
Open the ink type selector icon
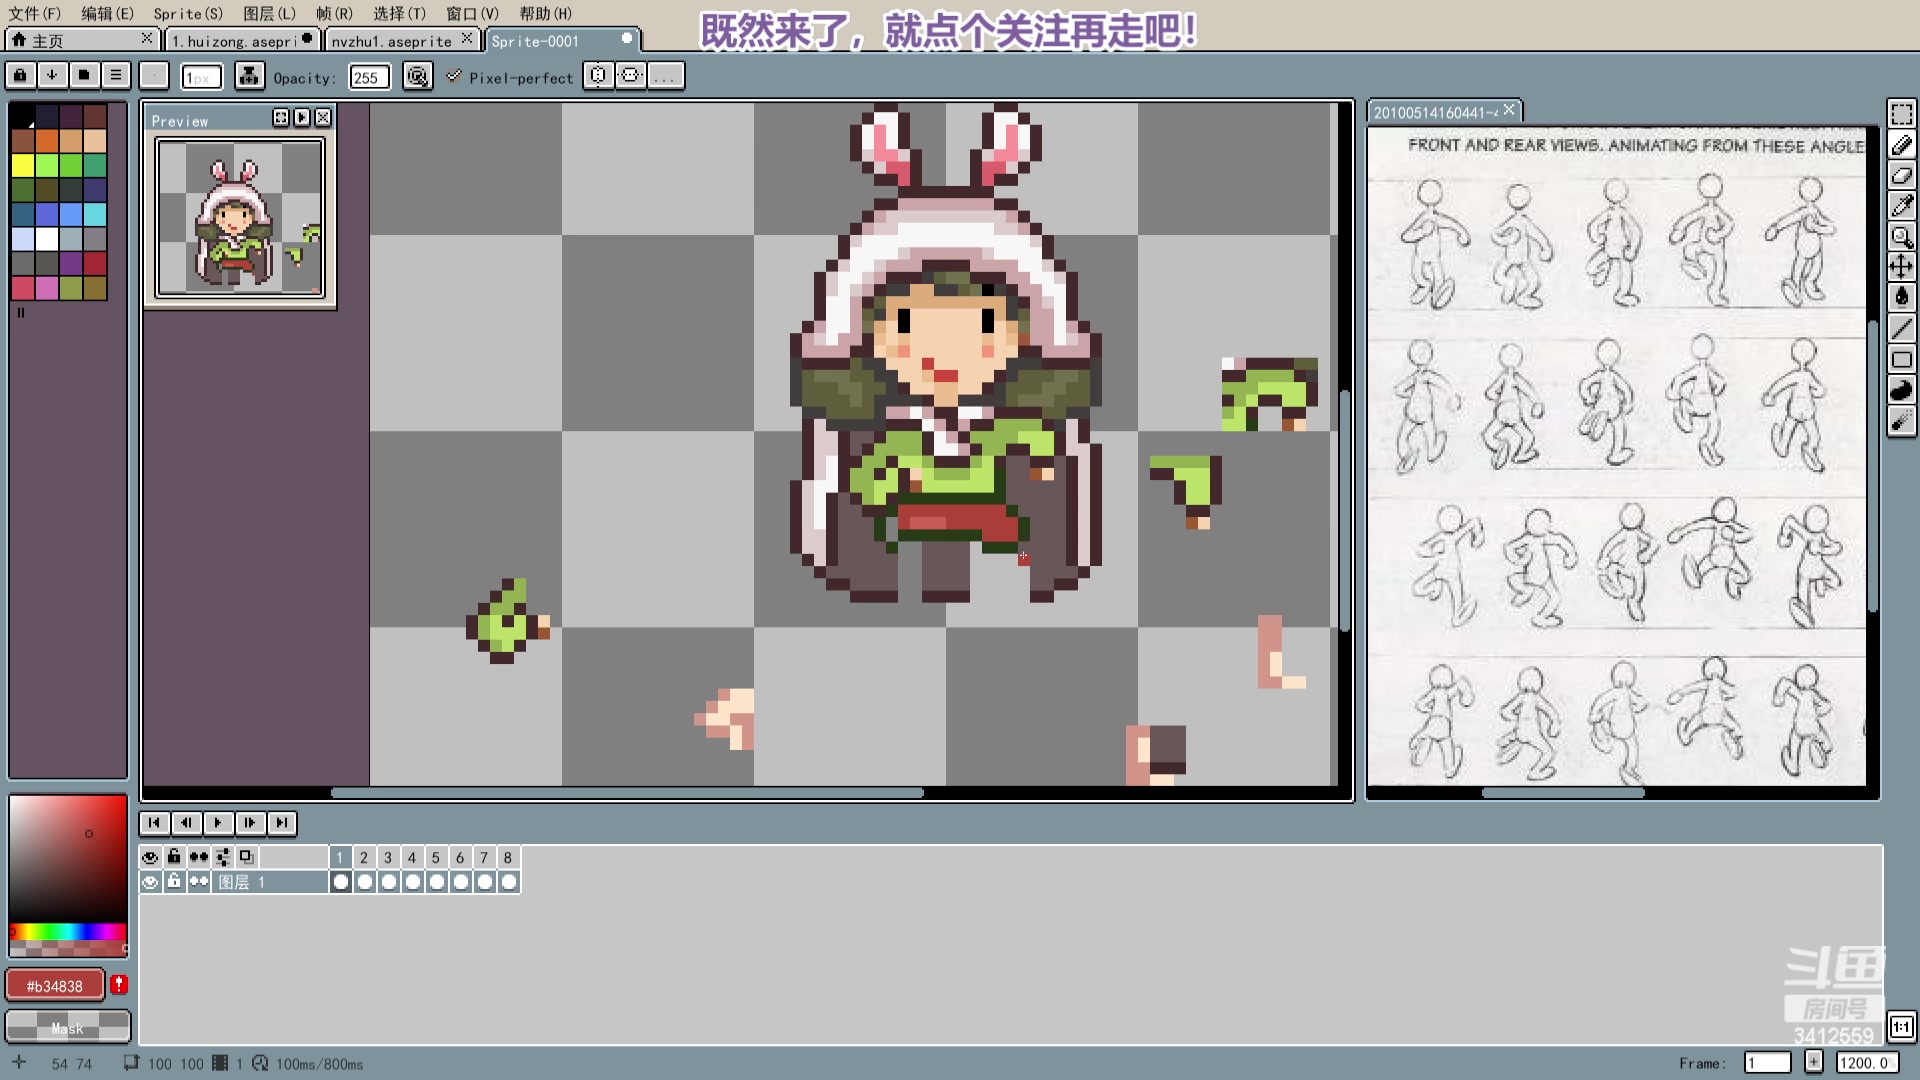[249, 76]
